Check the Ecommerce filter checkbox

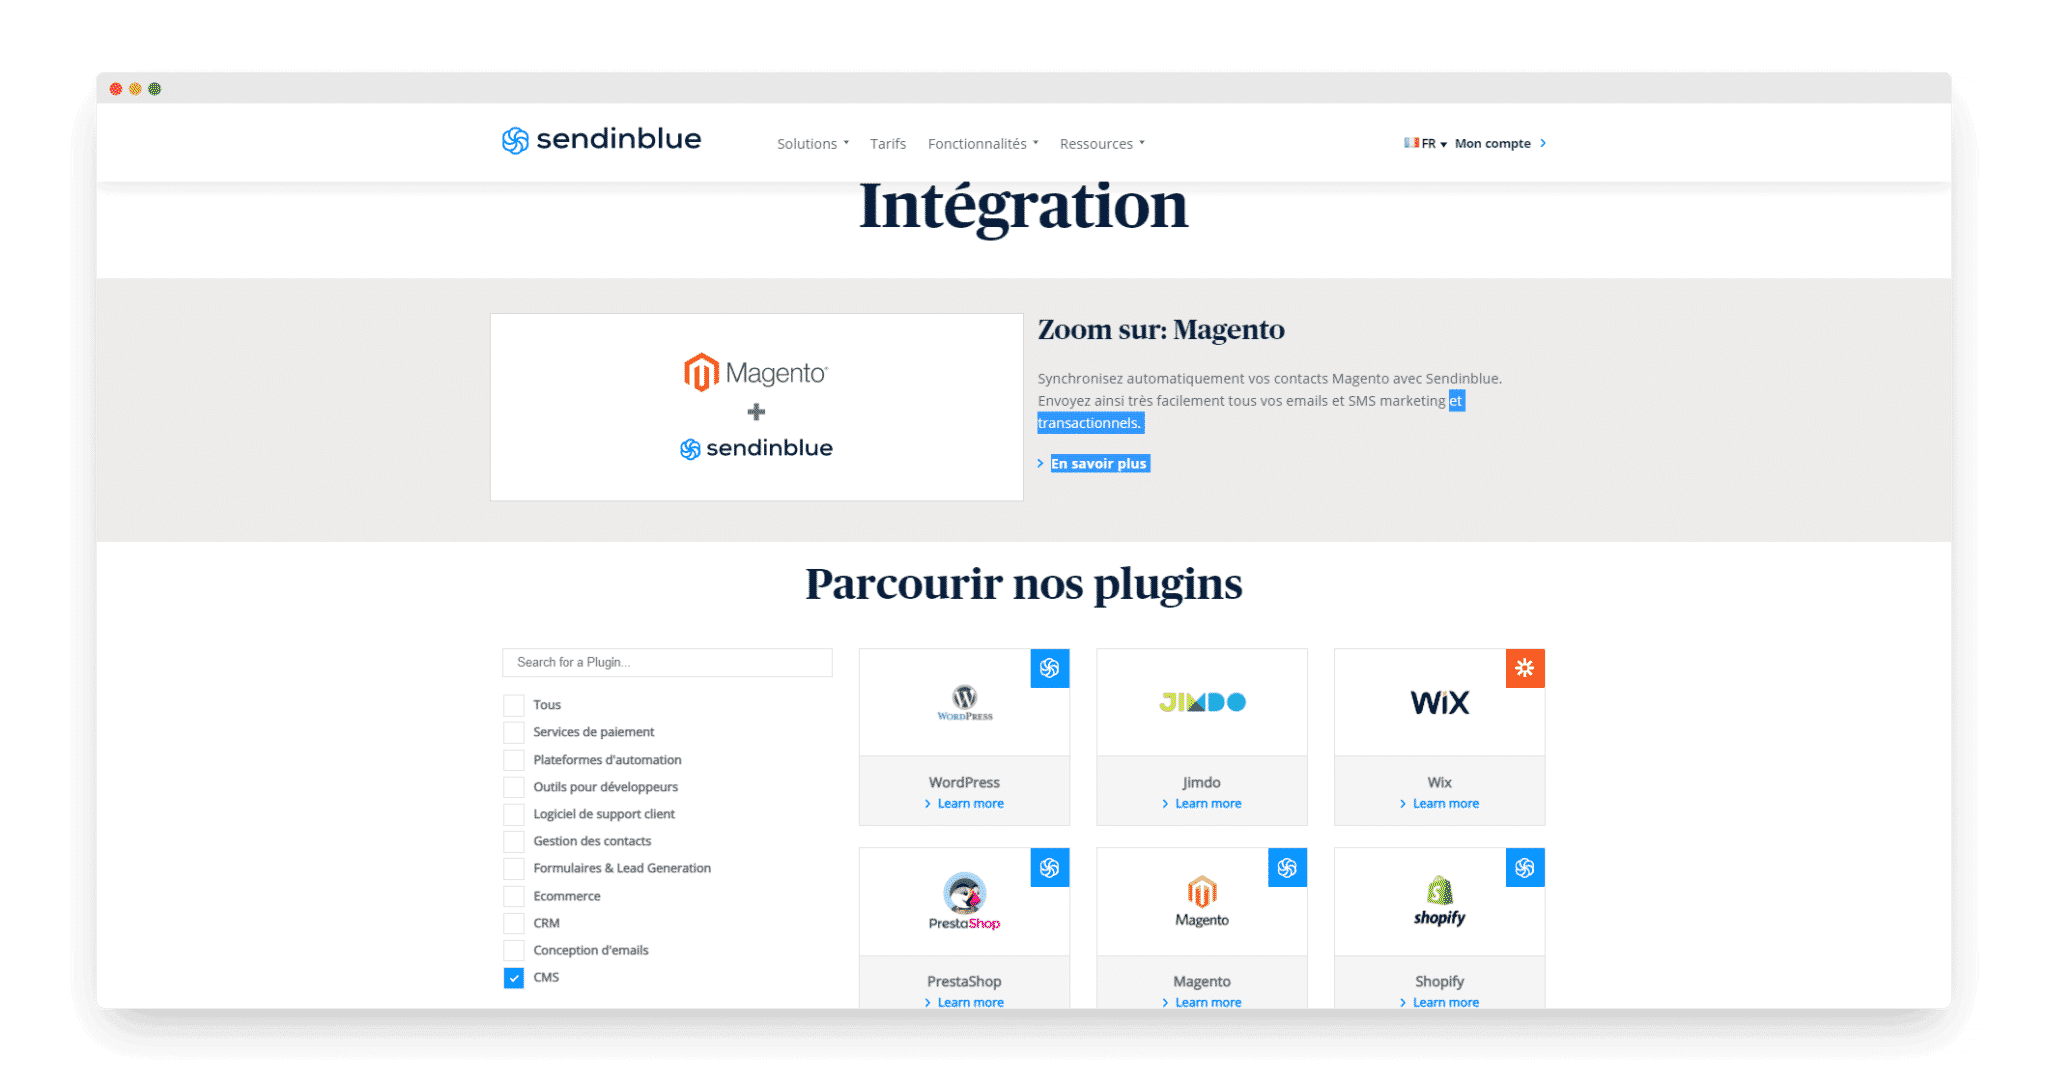click(x=514, y=896)
